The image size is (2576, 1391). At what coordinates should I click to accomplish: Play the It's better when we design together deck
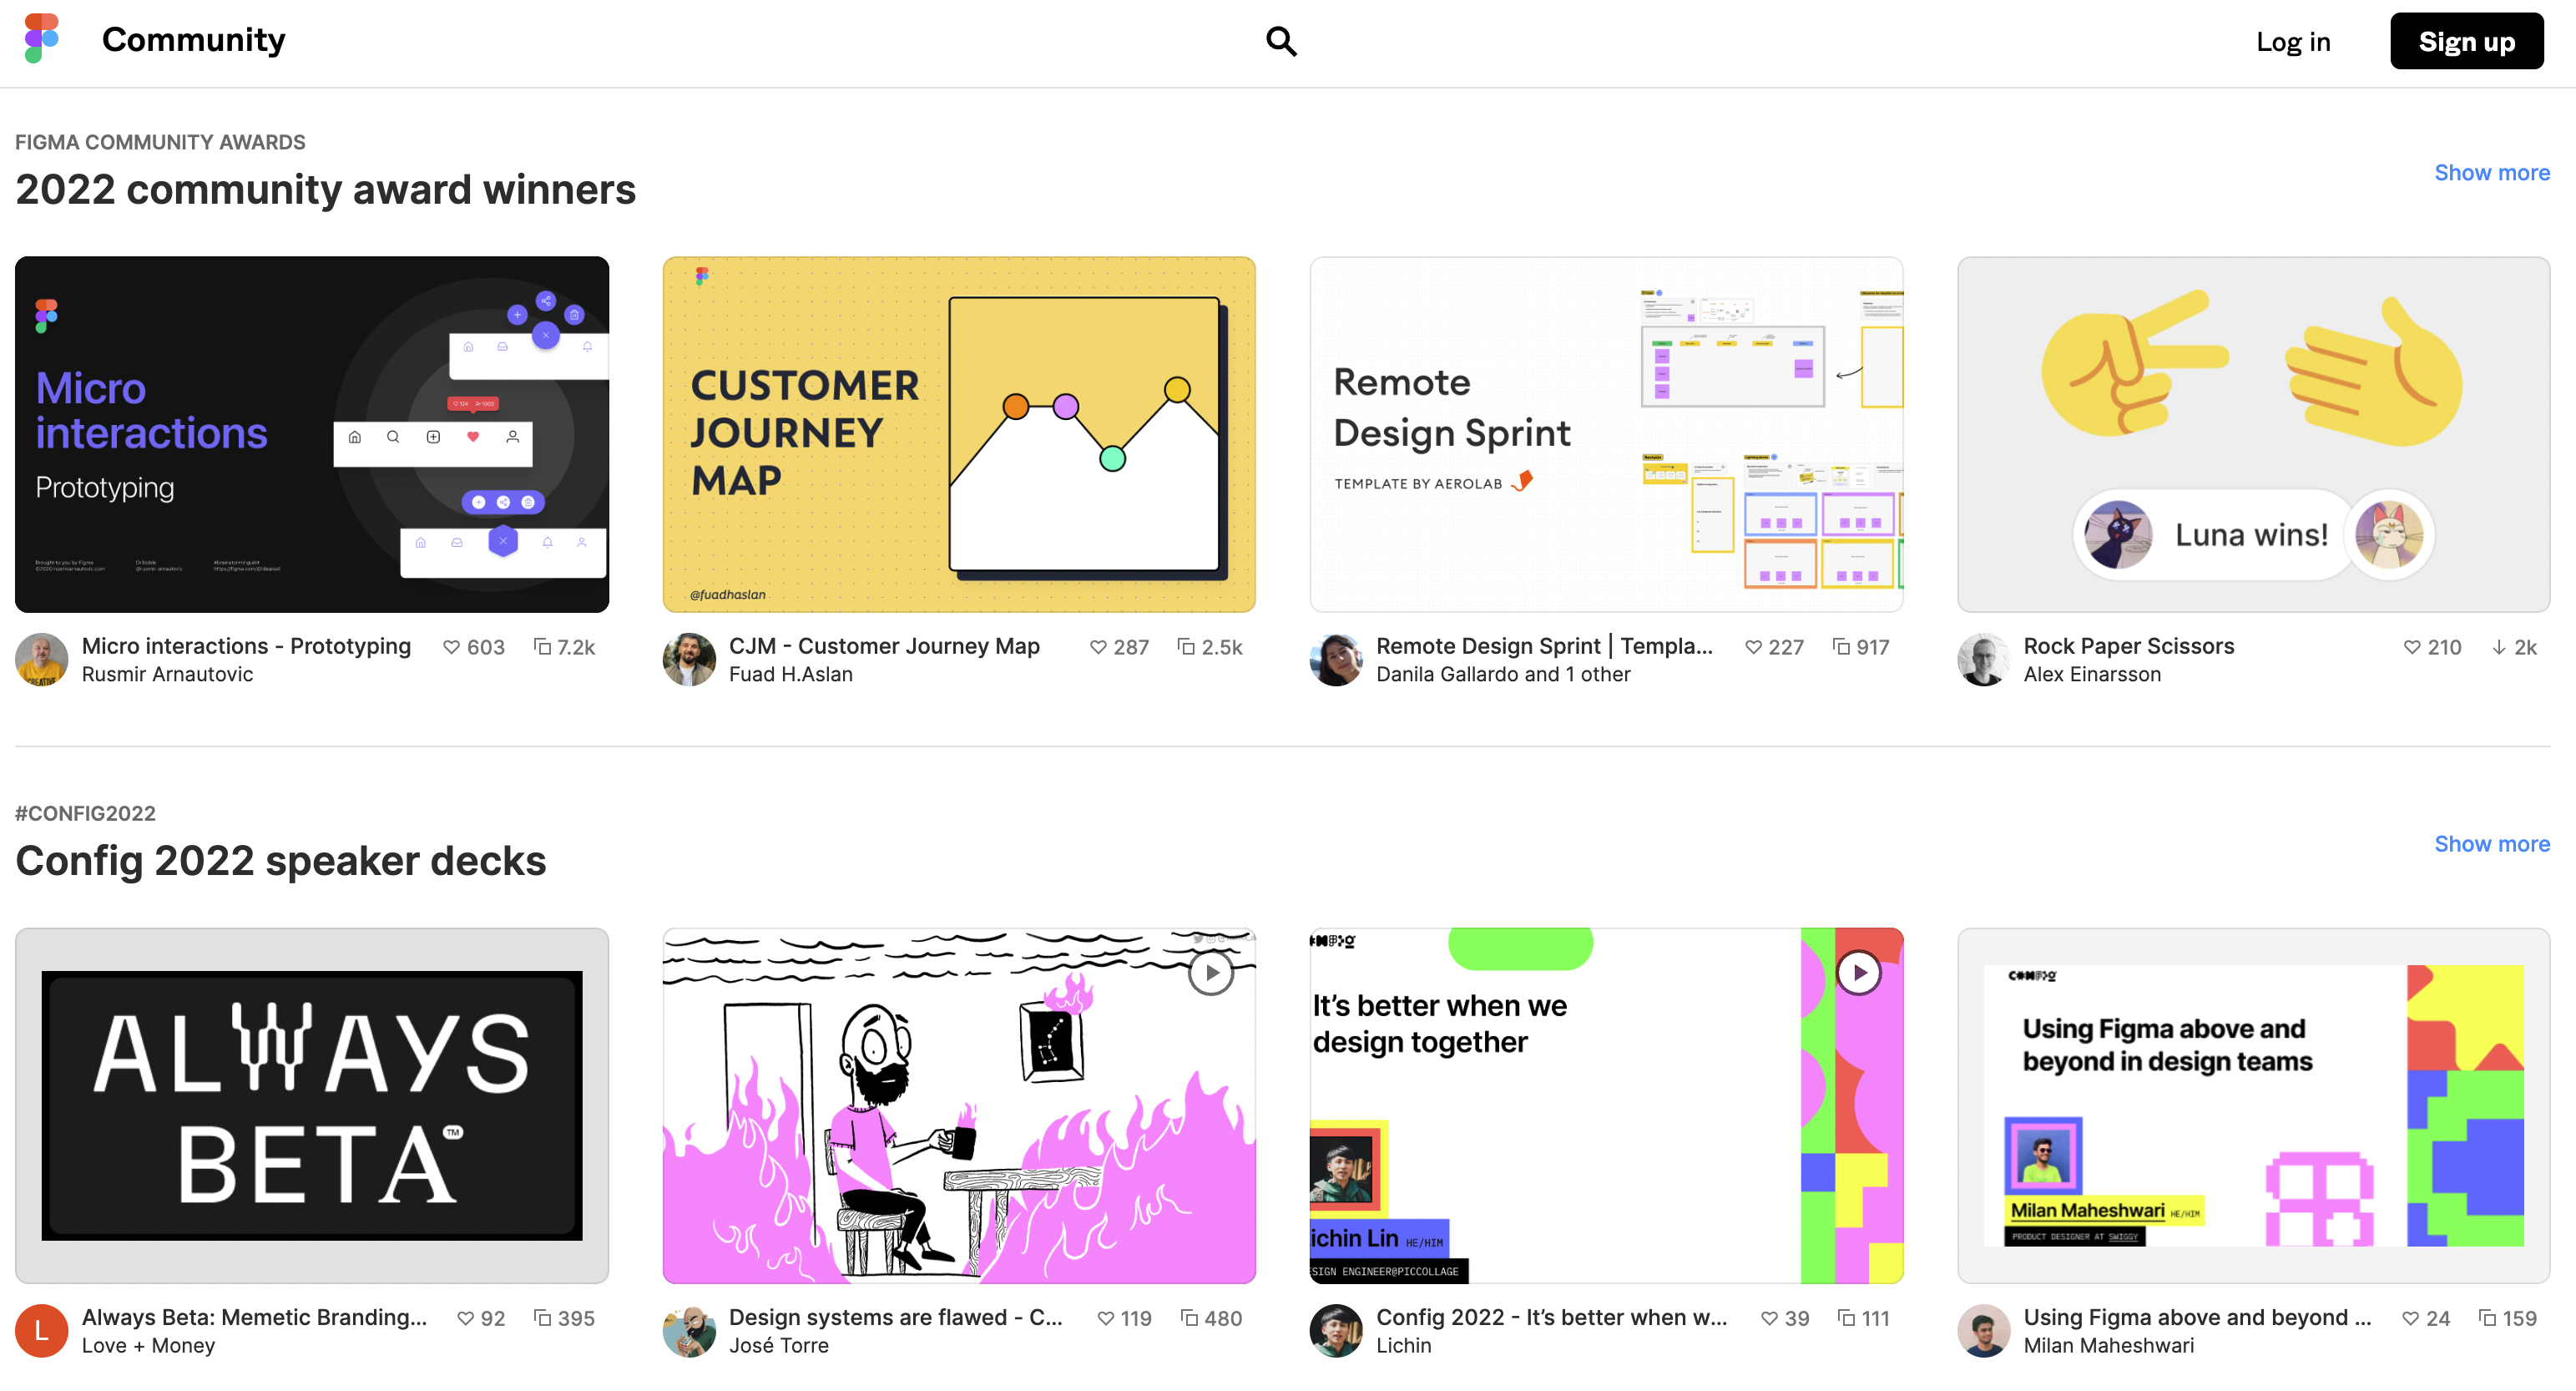point(1858,972)
